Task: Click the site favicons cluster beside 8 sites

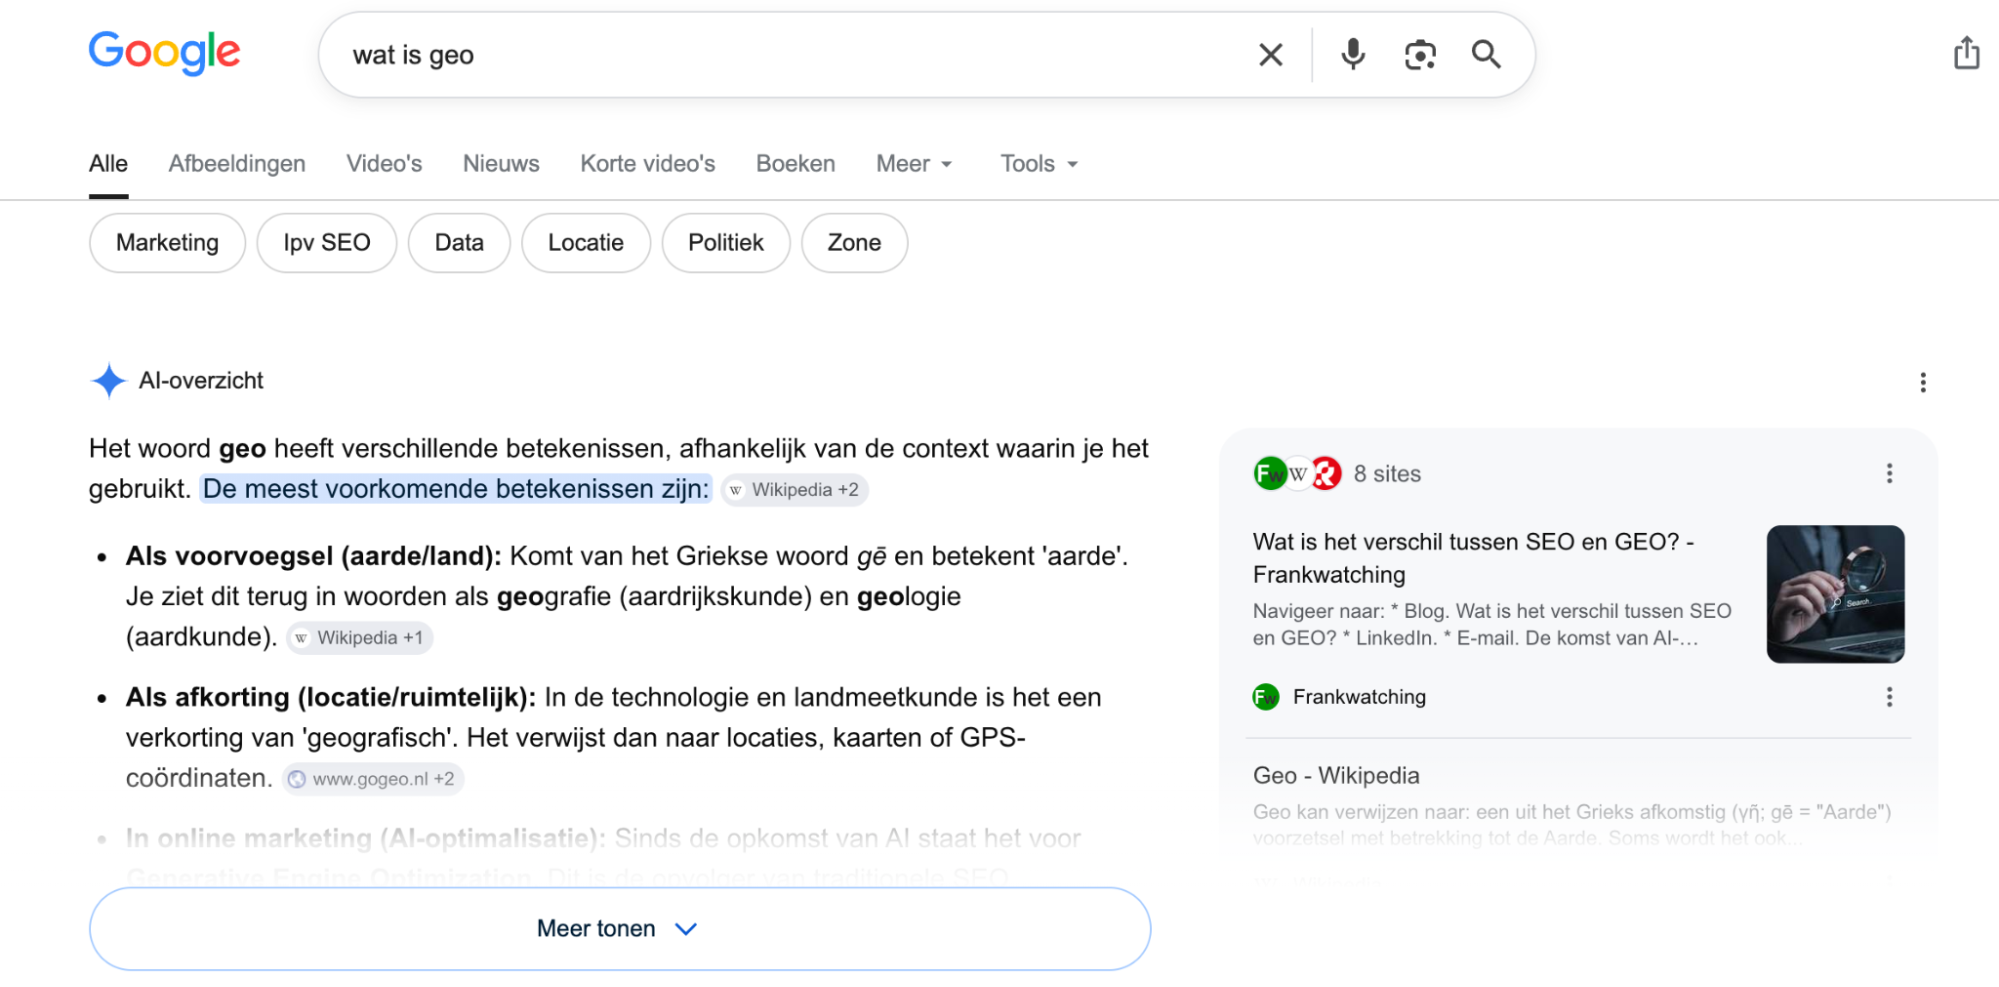Action: (1297, 473)
